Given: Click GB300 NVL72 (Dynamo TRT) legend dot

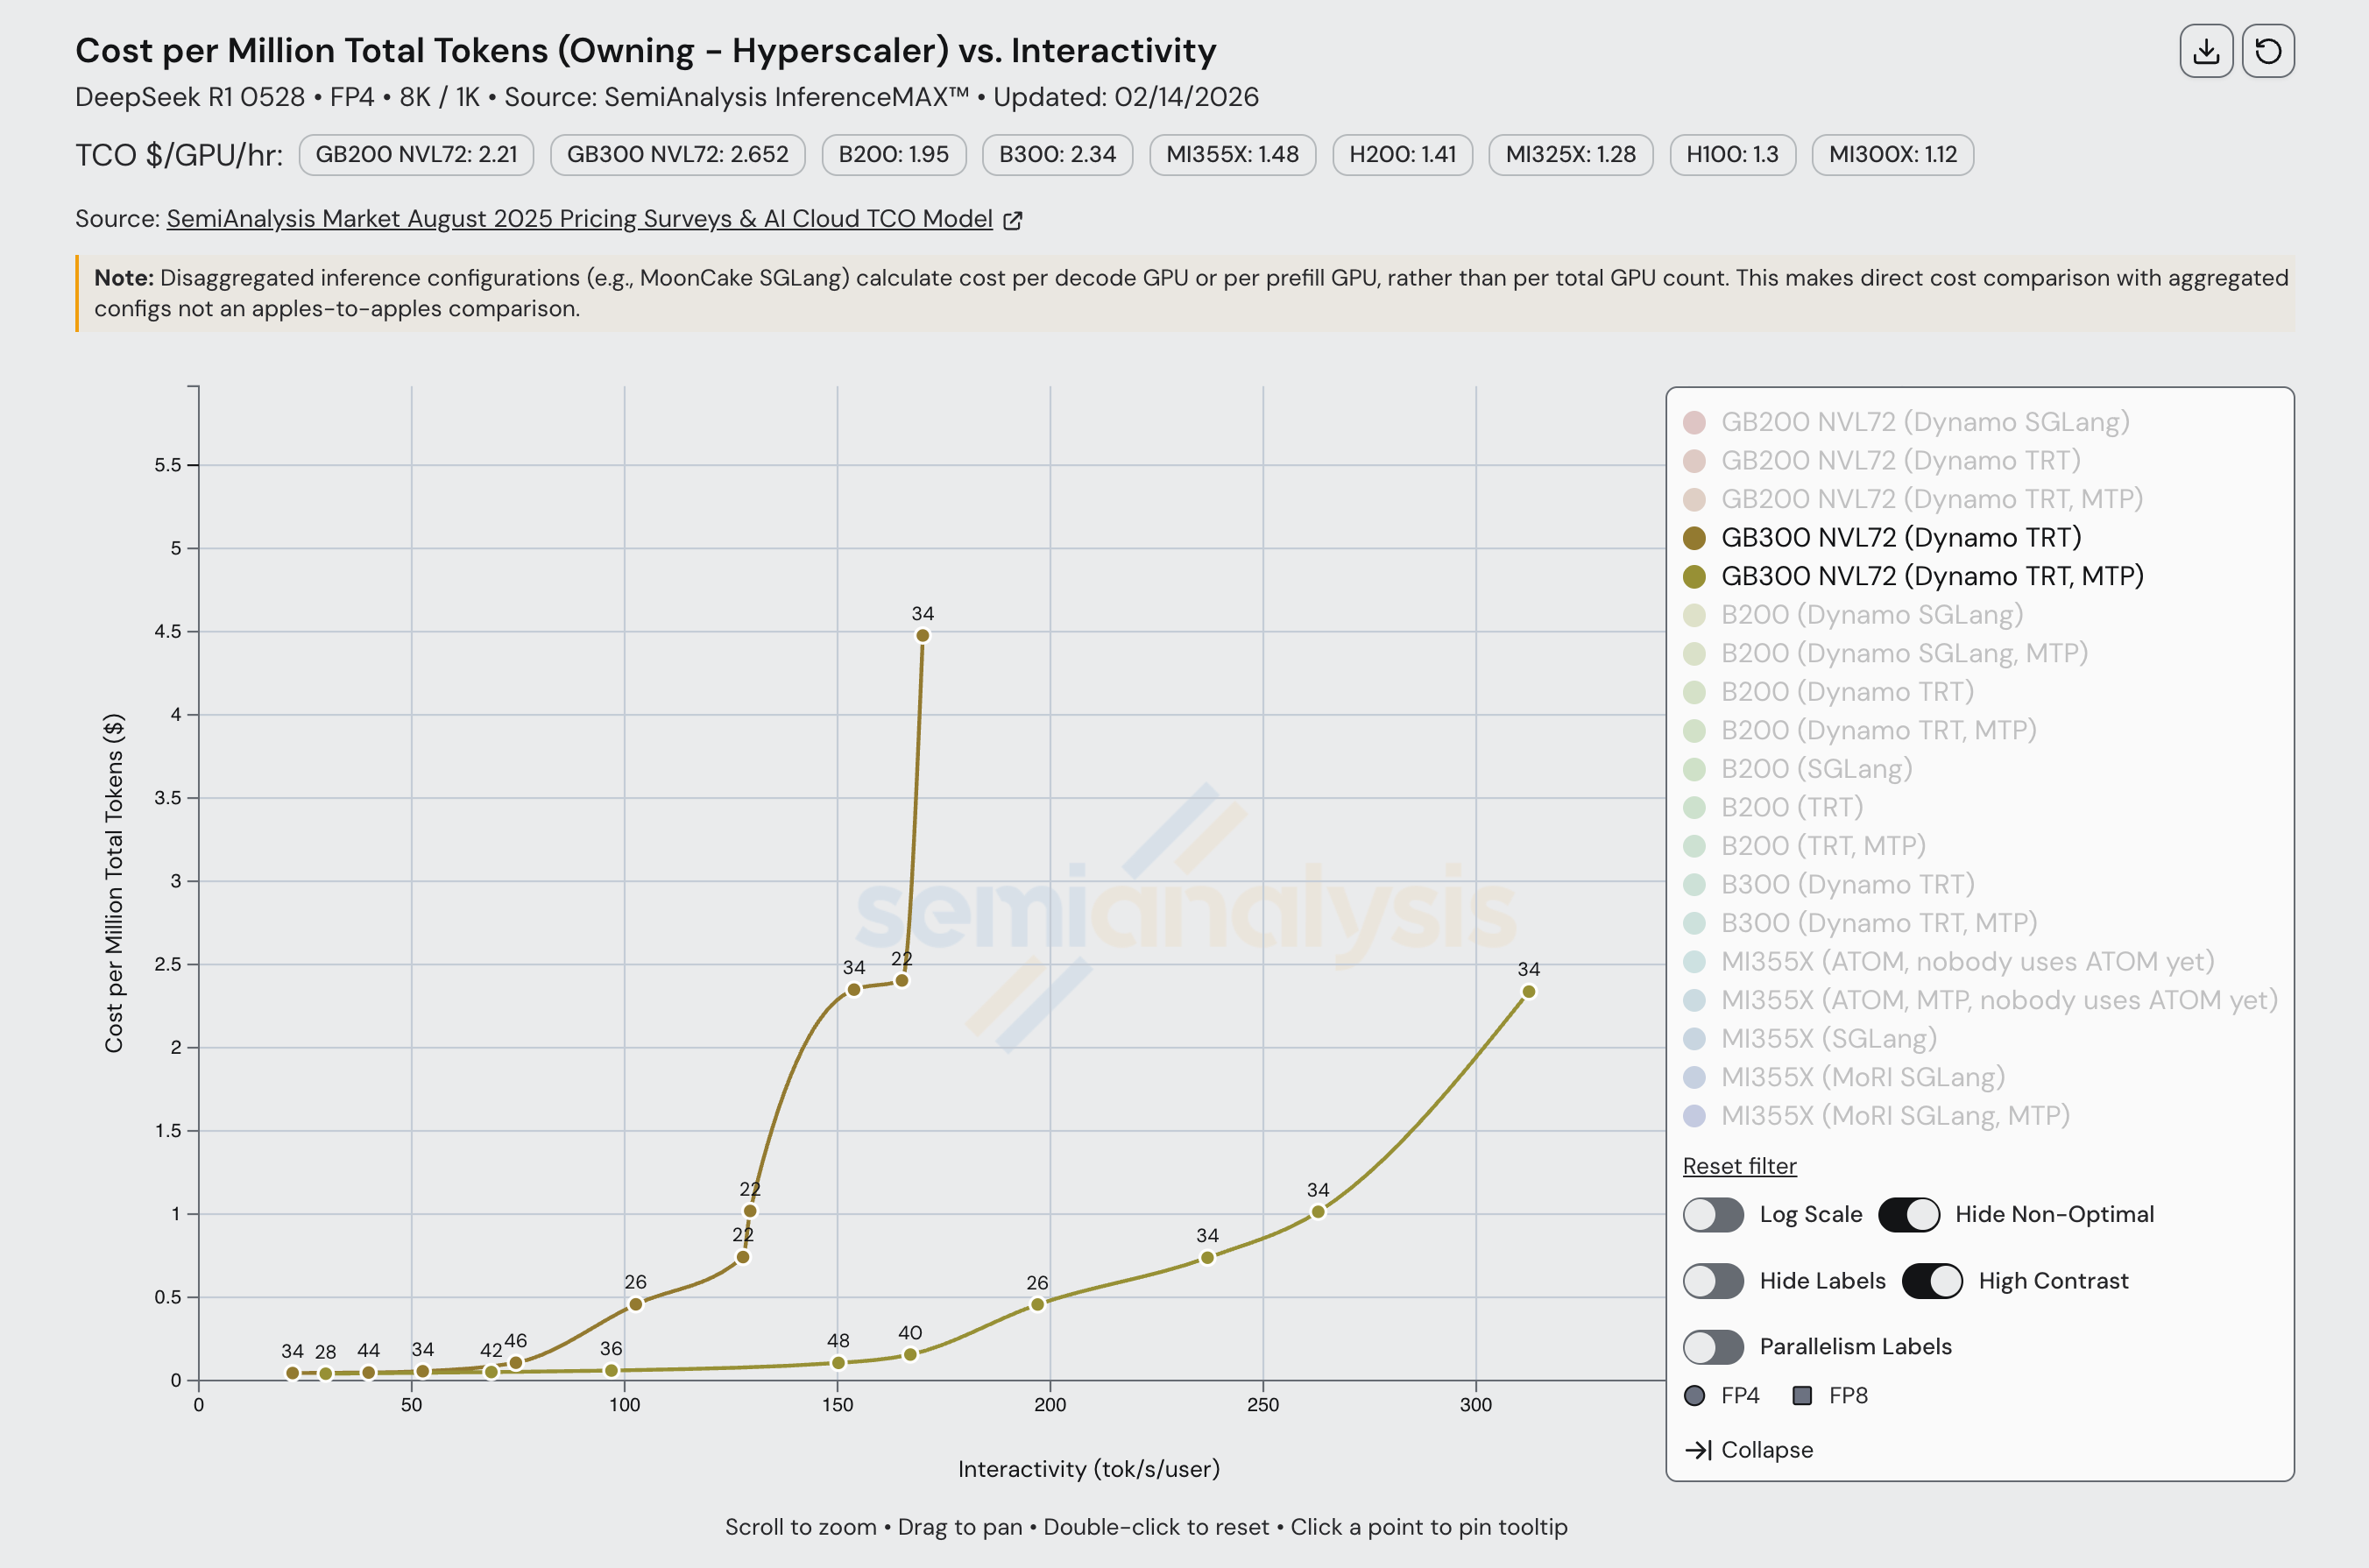Looking at the screenshot, I should (x=1694, y=538).
